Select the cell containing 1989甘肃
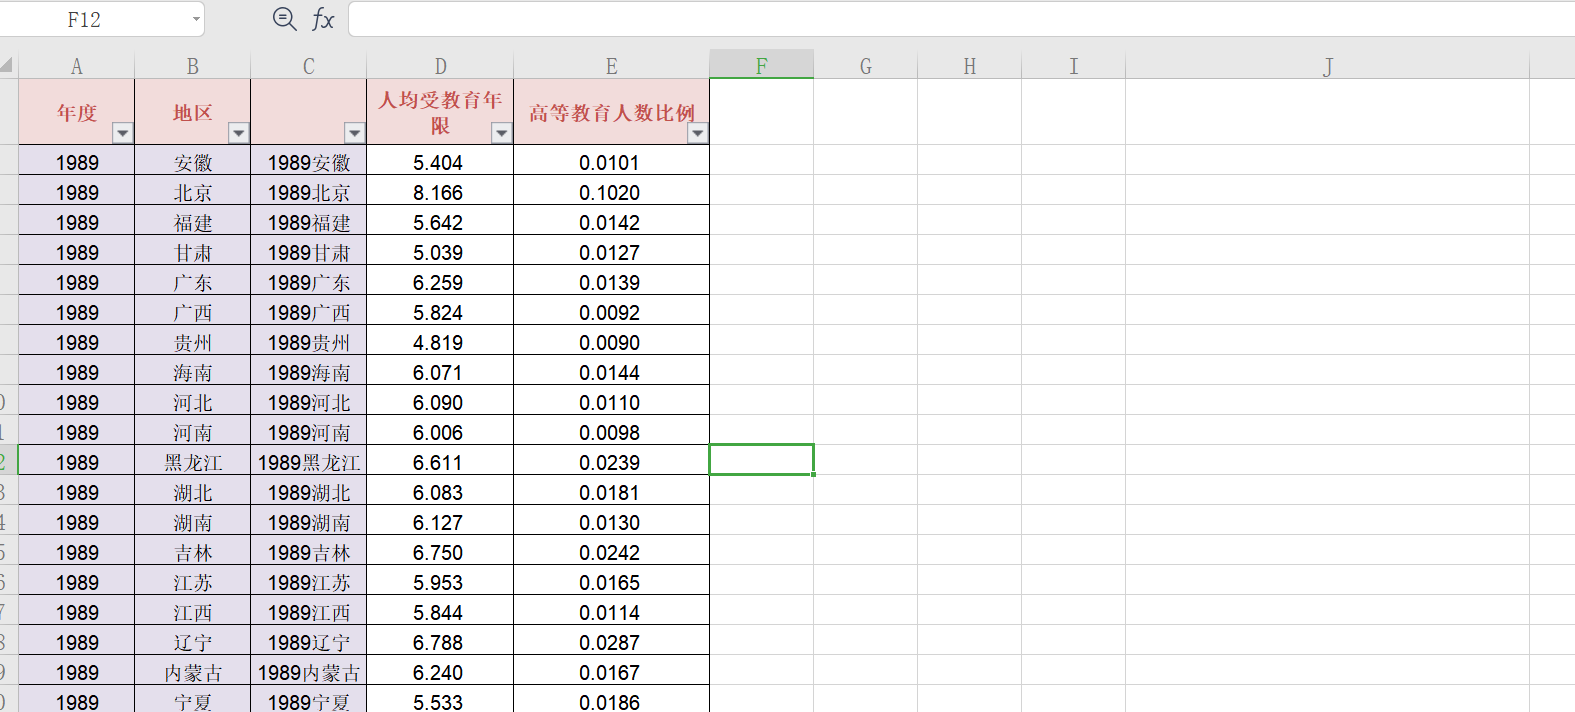This screenshot has height=712, width=1575. tap(309, 252)
